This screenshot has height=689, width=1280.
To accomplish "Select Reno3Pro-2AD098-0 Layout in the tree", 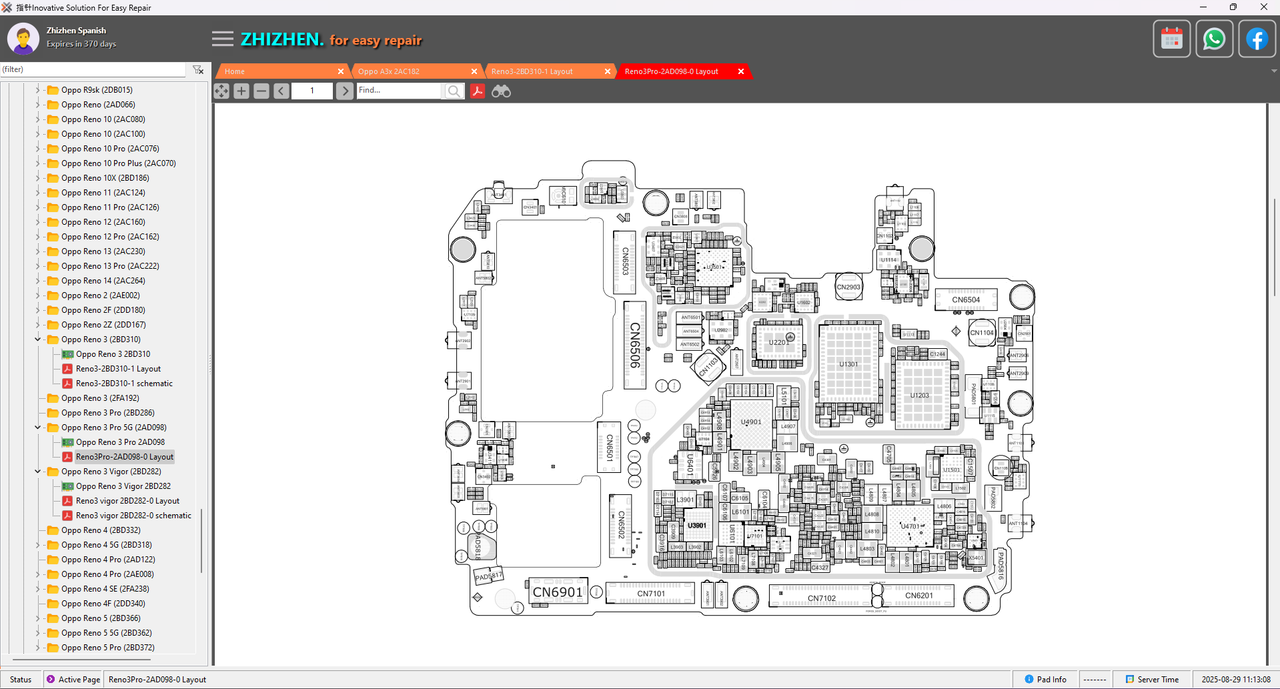I will click(x=125, y=457).
